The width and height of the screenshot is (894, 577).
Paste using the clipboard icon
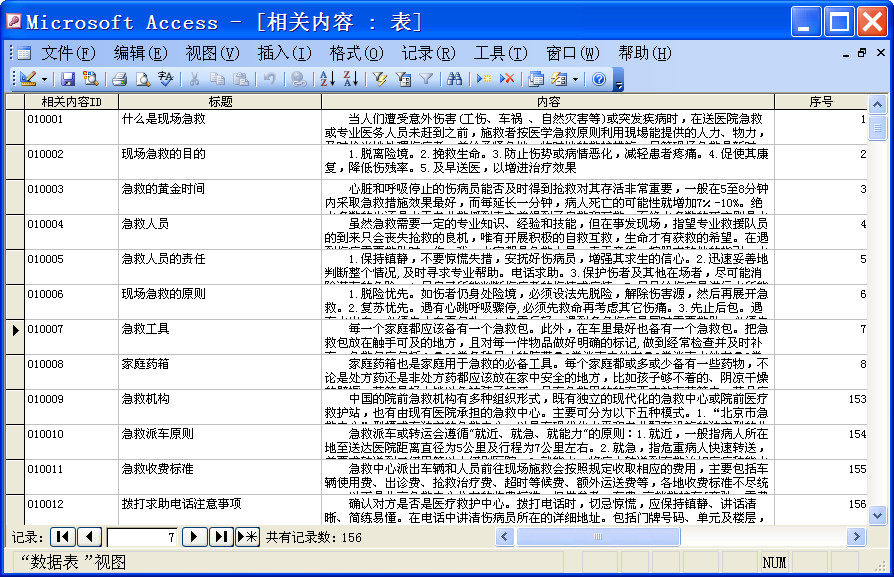[x=241, y=79]
